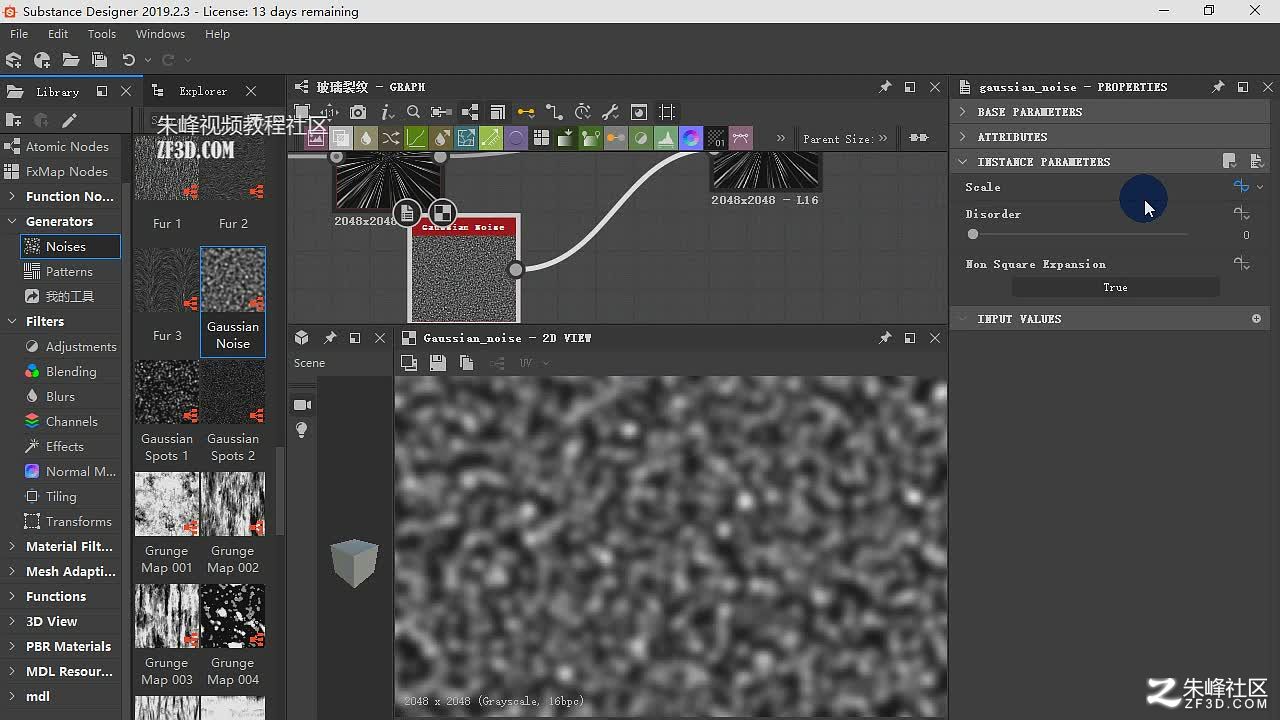
Task: Add a Gradient Map node via rainbow ring icon
Action: point(691,138)
